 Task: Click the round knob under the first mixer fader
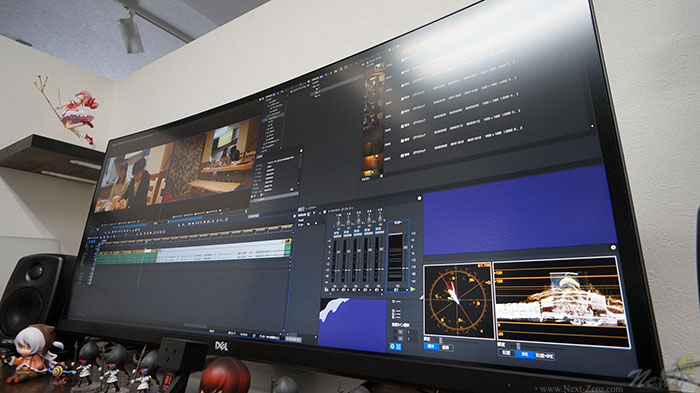[x=333, y=290]
